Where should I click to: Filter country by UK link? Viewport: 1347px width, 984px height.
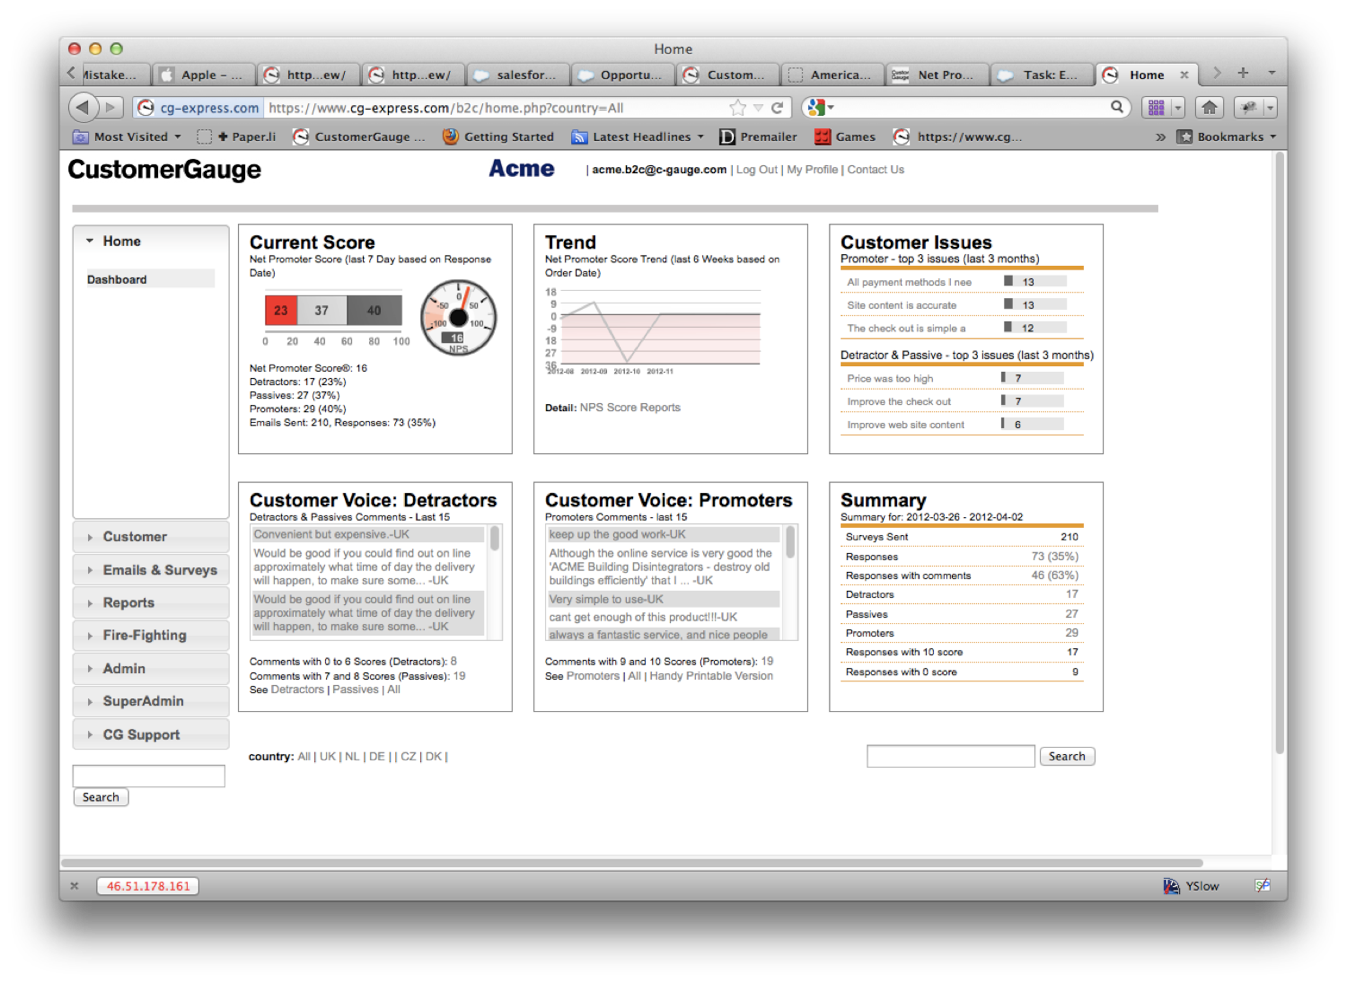click(327, 757)
